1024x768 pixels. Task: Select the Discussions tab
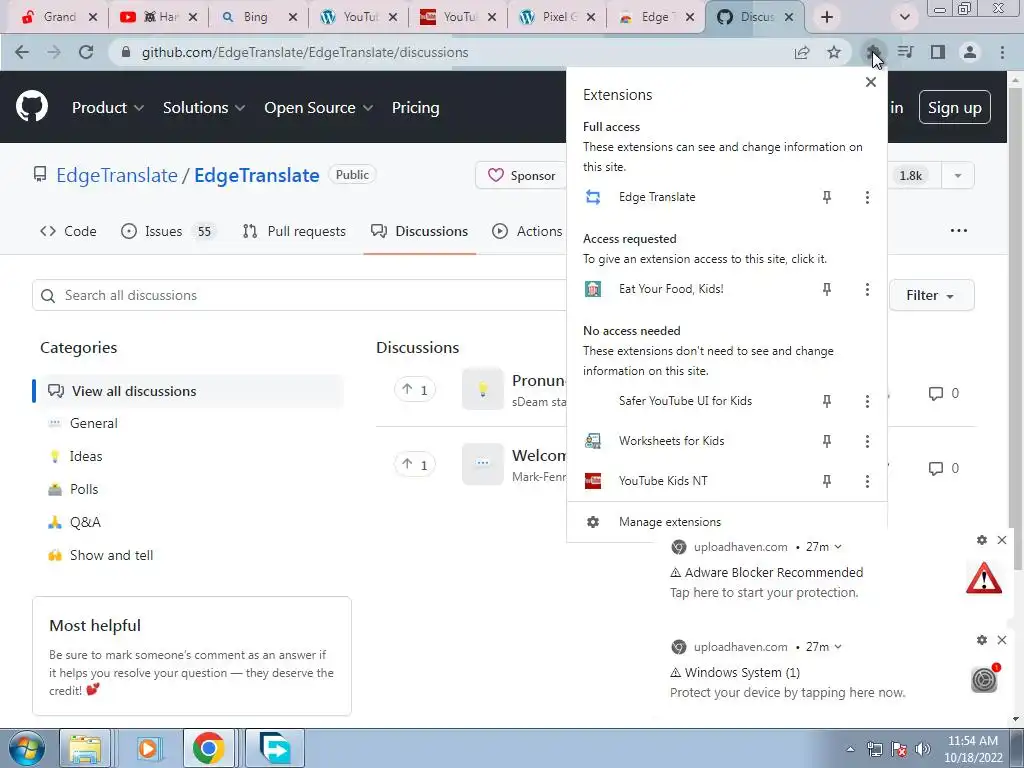click(x=419, y=231)
